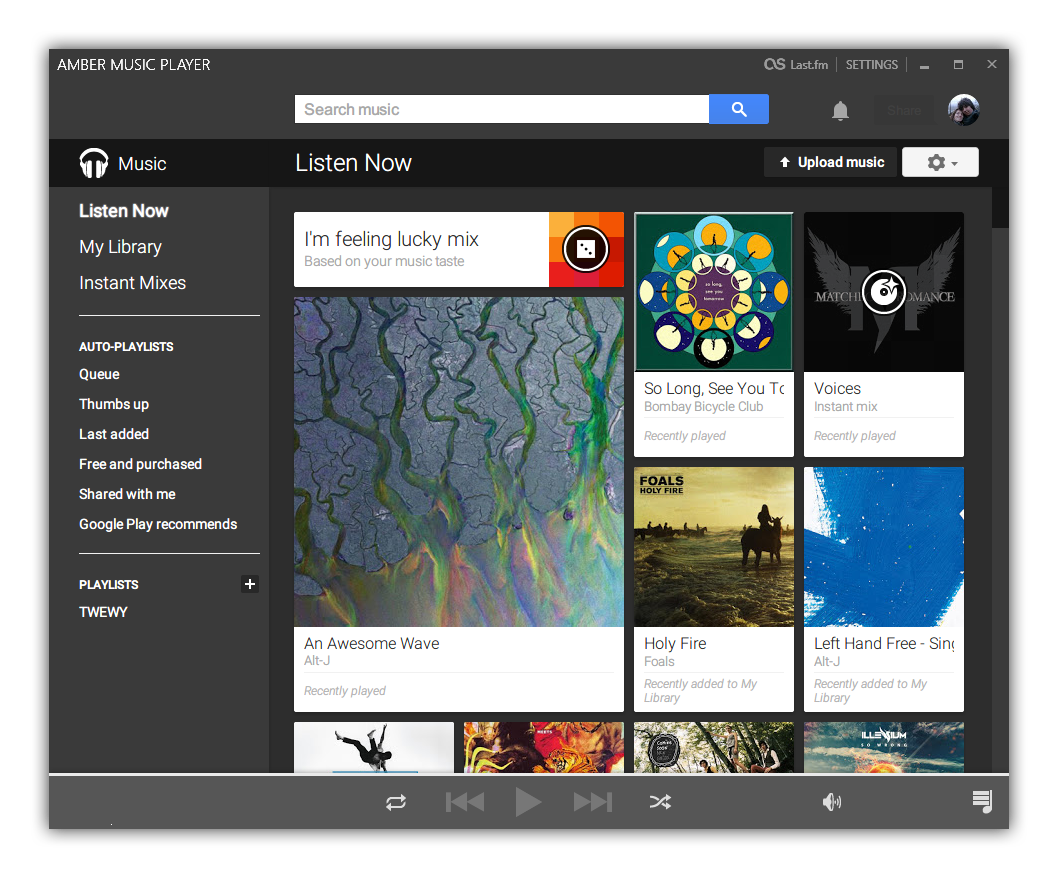Click the Foals artist name
The width and height of the screenshot is (1058, 878).
point(659,661)
